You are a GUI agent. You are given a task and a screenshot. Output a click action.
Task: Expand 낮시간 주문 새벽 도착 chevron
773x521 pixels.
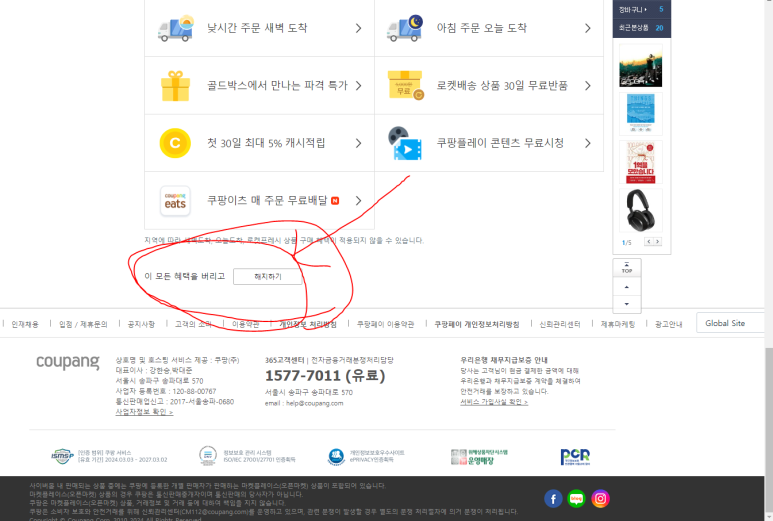358,29
